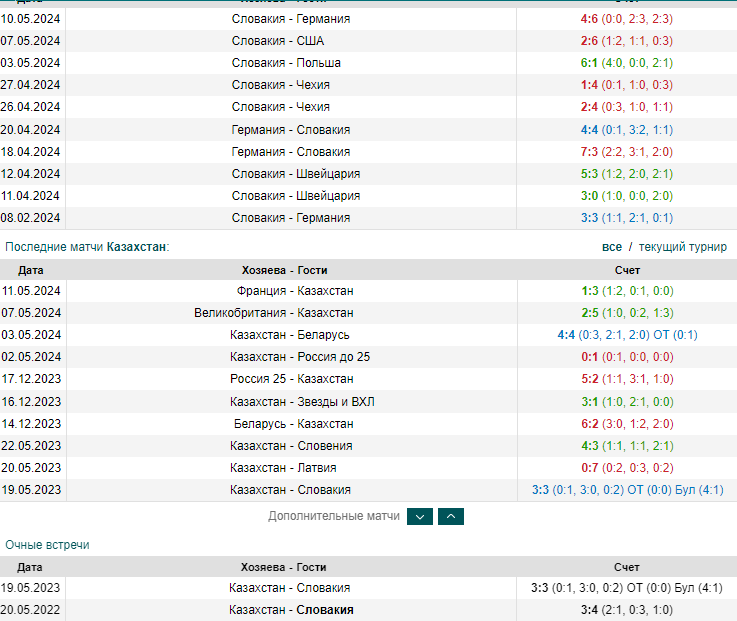Click the 'Дополнительные матчи' label
The width and height of the screenshot is (737, 621).
point(334,516)
